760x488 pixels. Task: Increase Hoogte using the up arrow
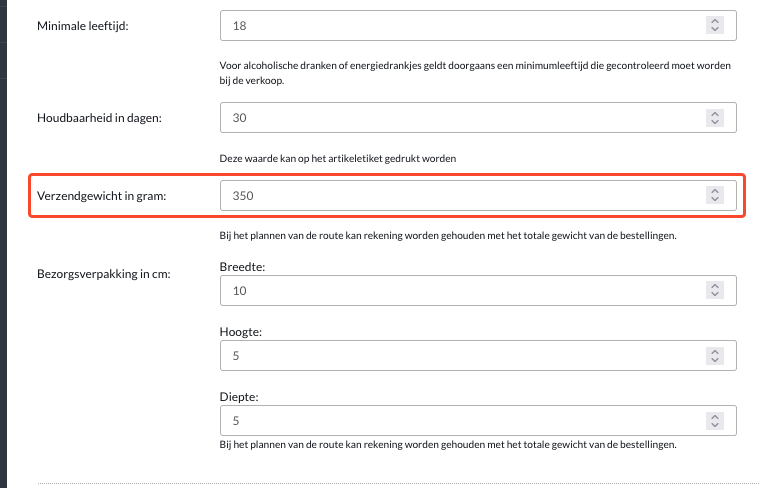pyautogui.click(x=715, y=351)
